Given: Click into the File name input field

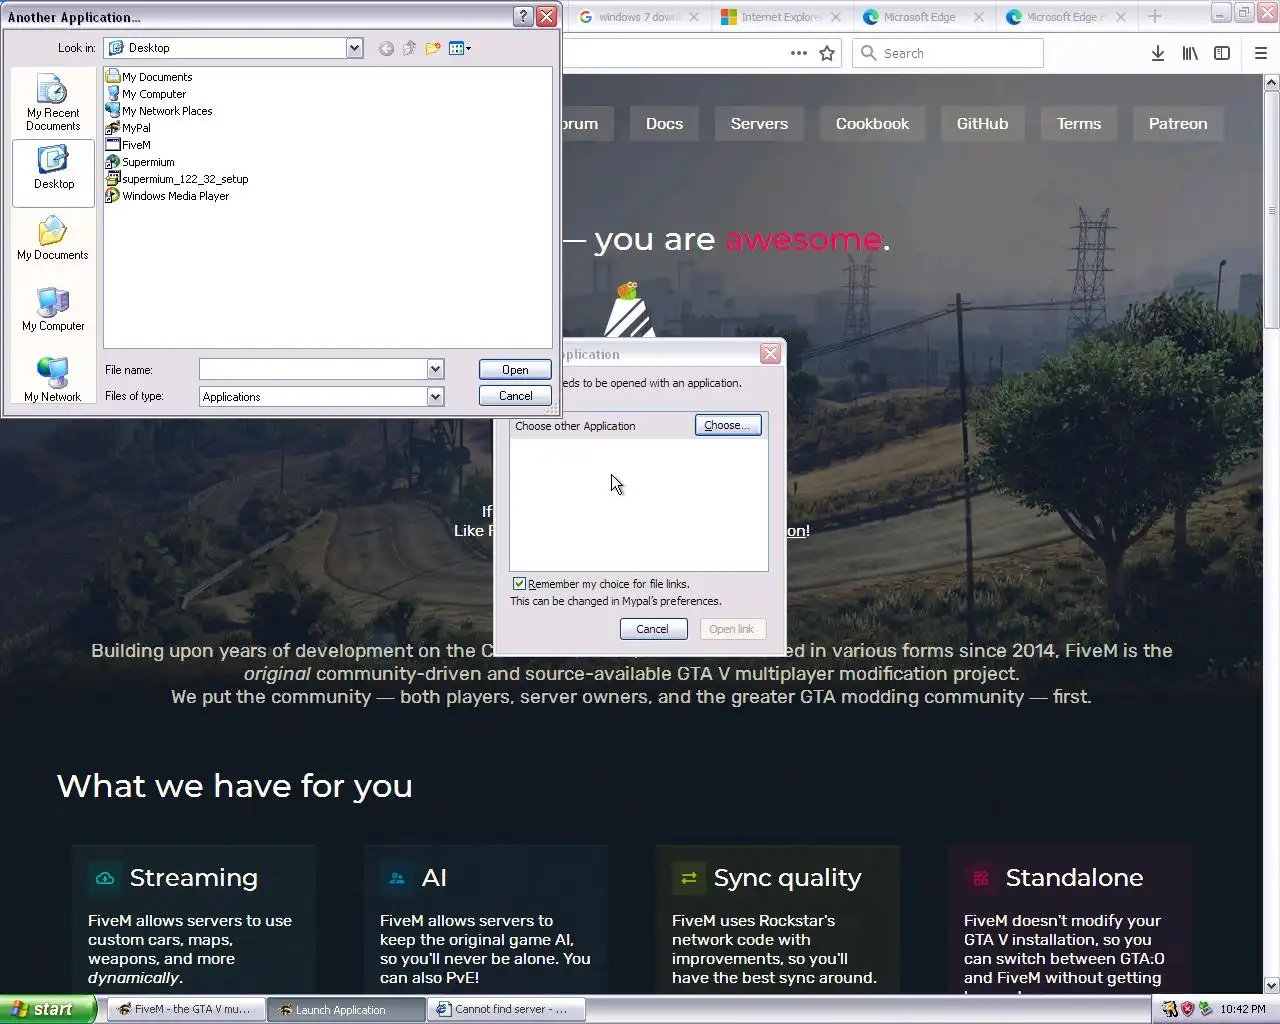Looking at the screenshot, I should click(x=313, y=370).
